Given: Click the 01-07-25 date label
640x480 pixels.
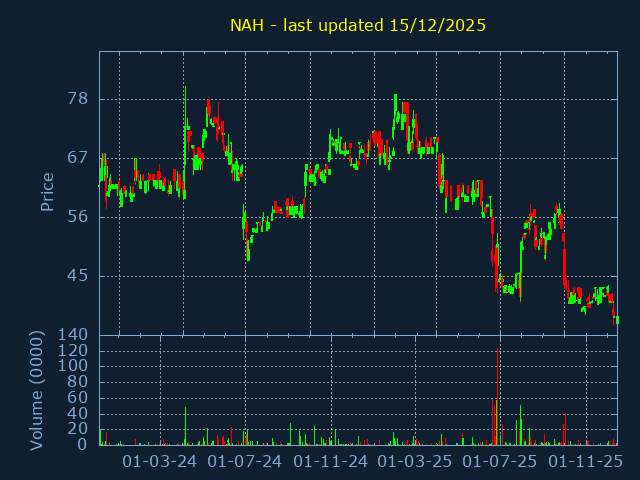Looking at the screenshot, I should [x=500, y=462].
